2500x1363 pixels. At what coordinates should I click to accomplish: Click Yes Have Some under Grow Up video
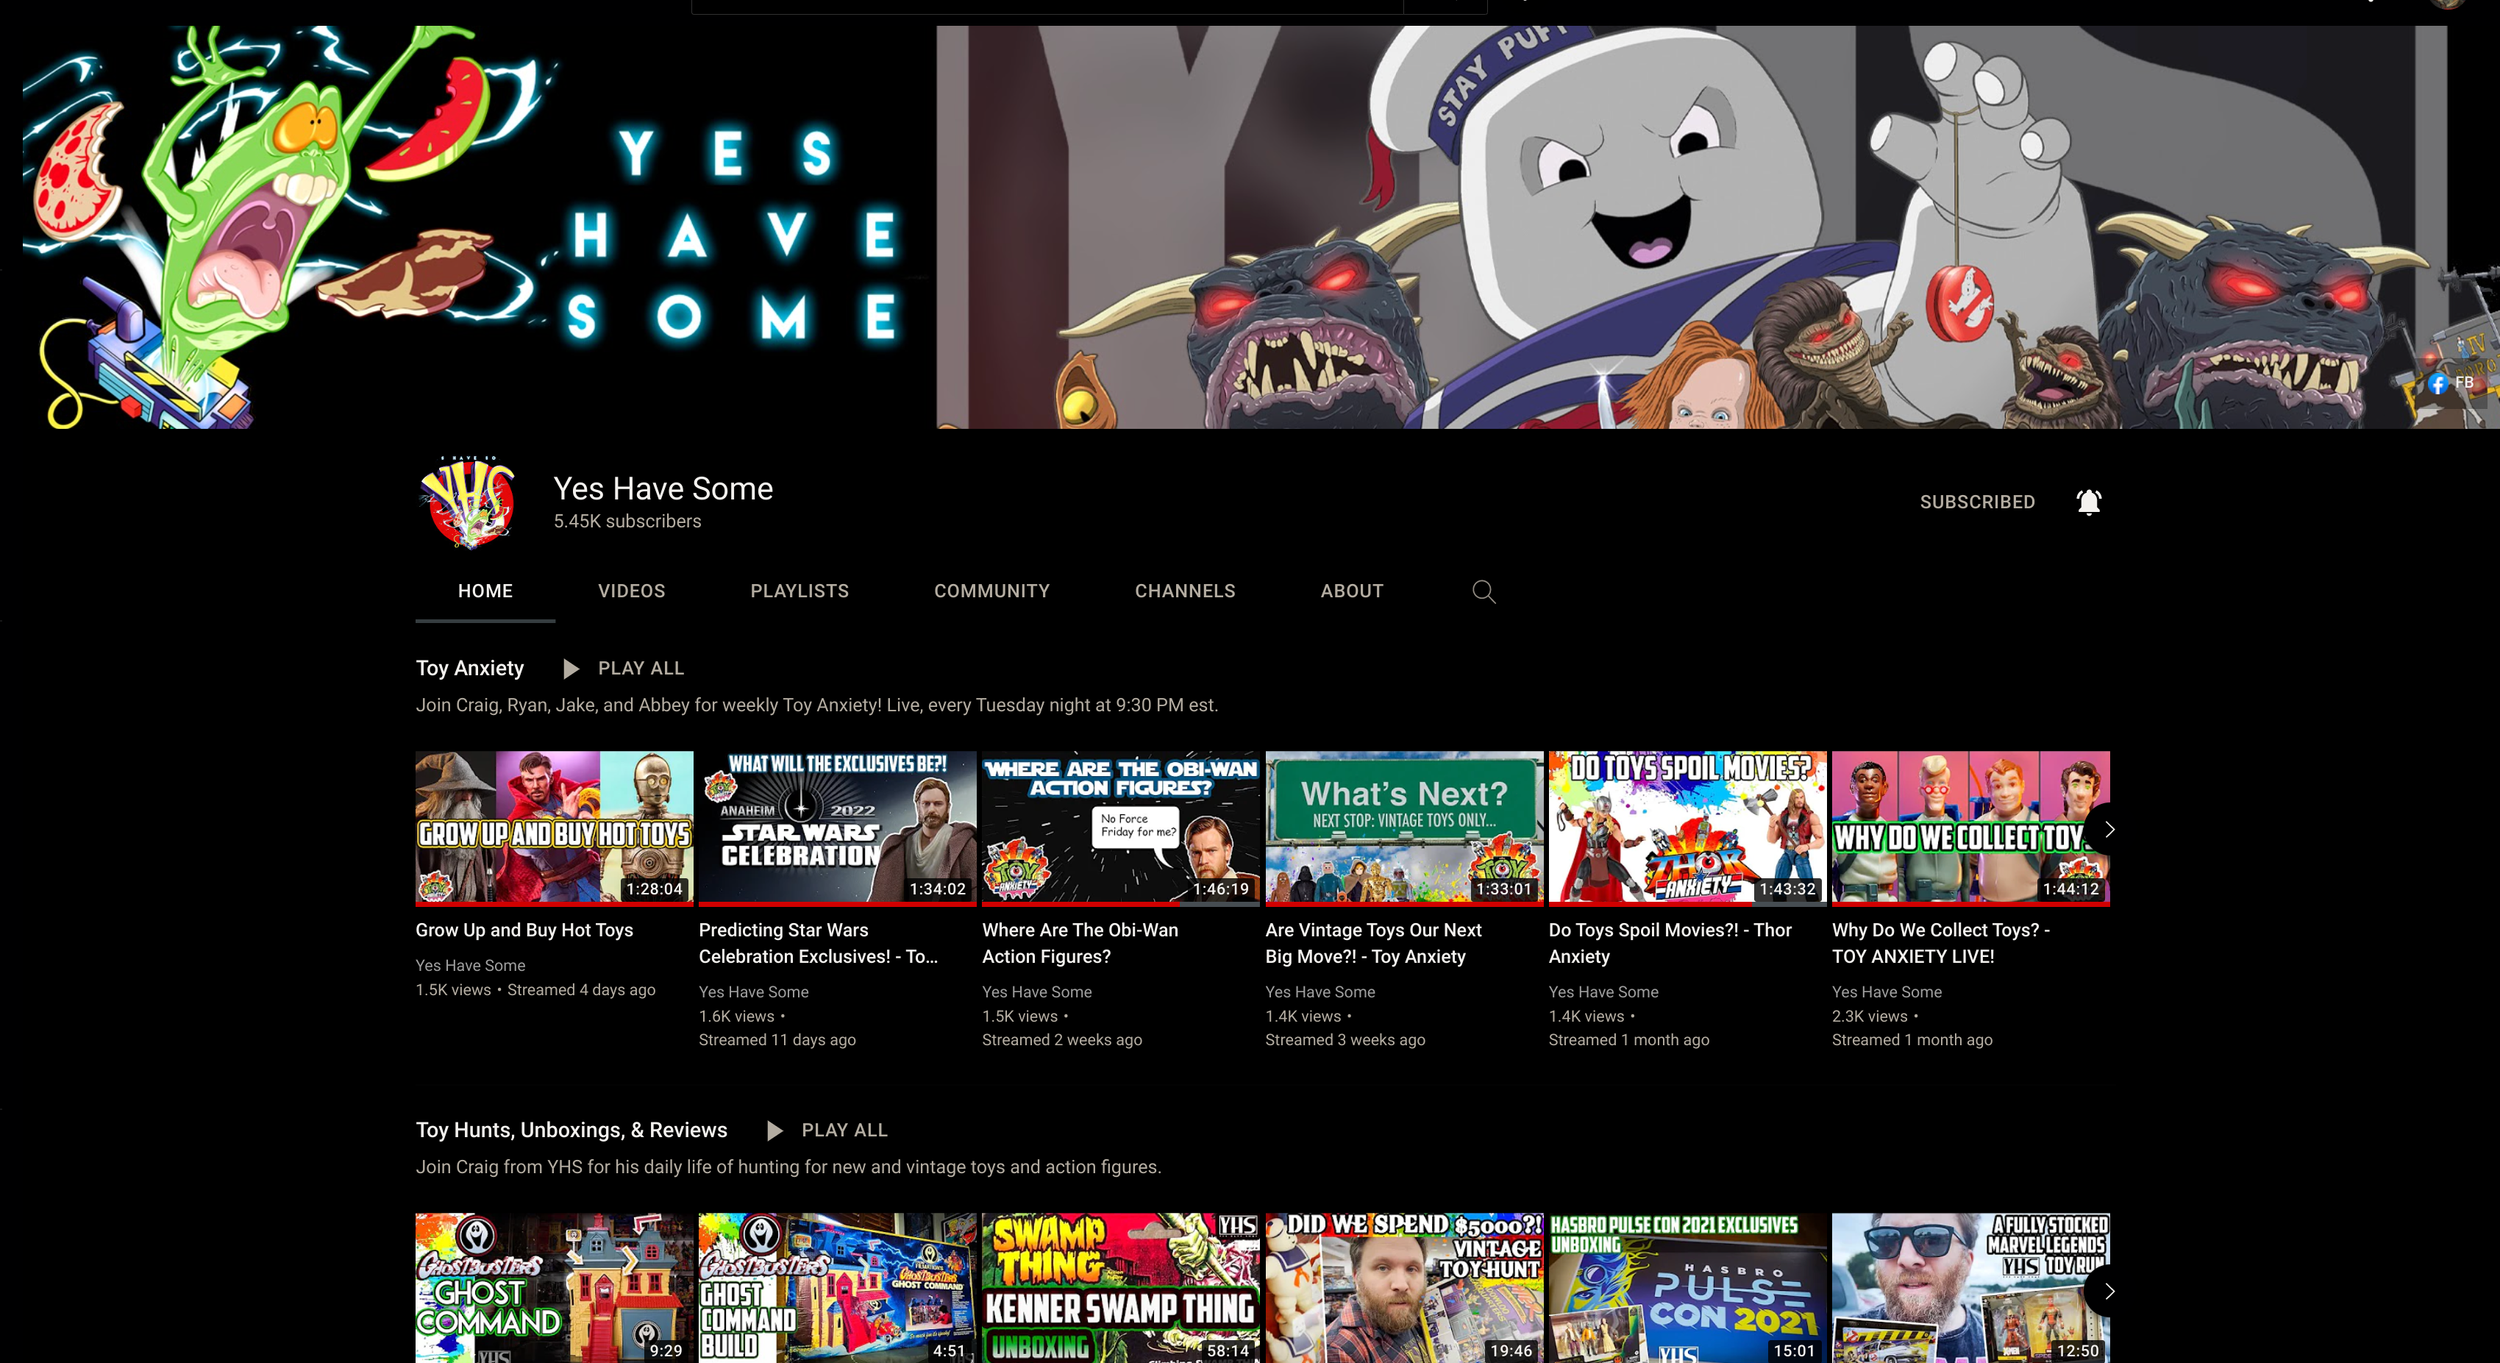[x=470, y=966]
